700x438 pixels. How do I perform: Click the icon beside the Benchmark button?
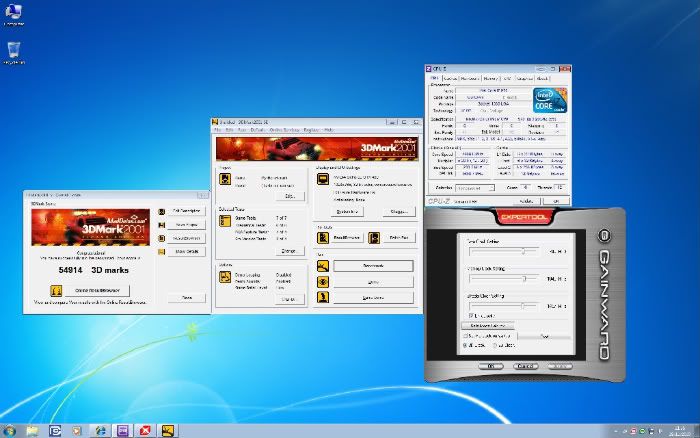pyautogui.click(x=323, y=266)
